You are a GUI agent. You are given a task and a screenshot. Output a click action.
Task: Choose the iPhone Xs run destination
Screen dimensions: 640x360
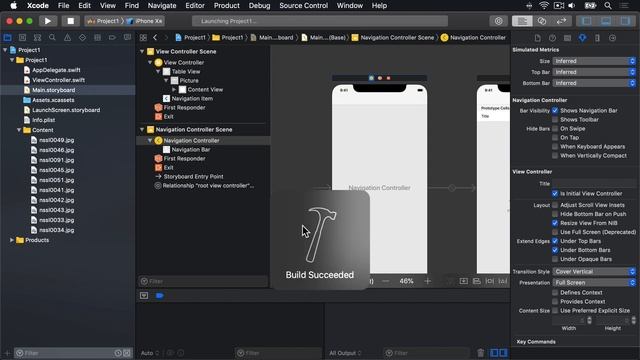(145, 21)
